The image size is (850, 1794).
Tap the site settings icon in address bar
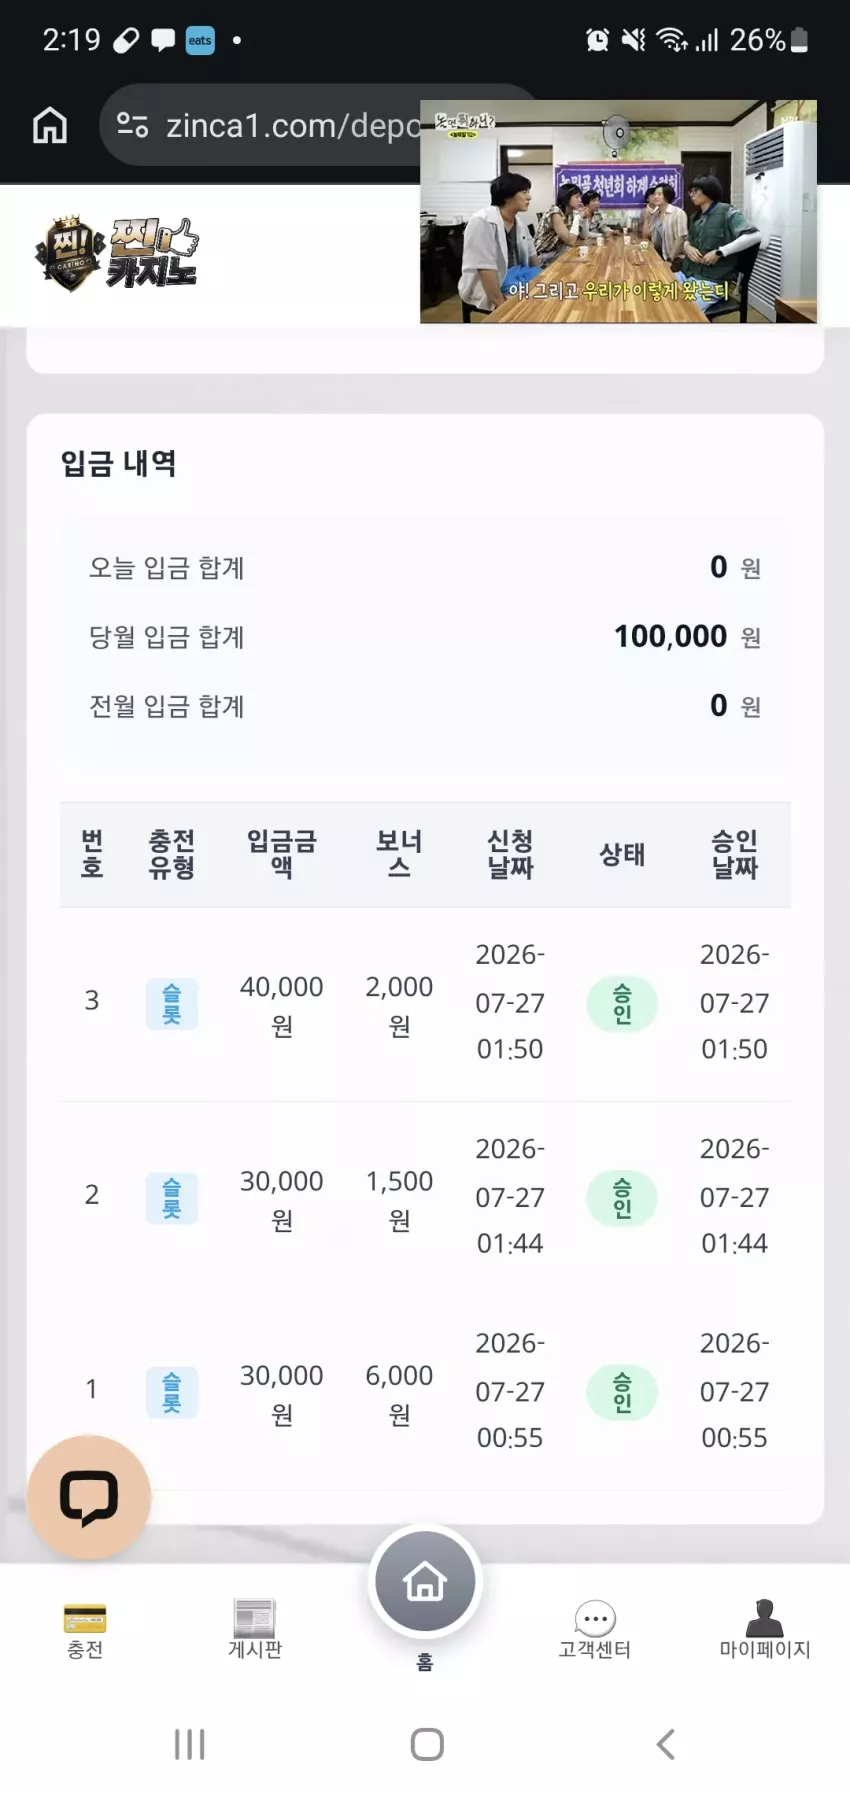pyautogui.click(x=132, y=125)
